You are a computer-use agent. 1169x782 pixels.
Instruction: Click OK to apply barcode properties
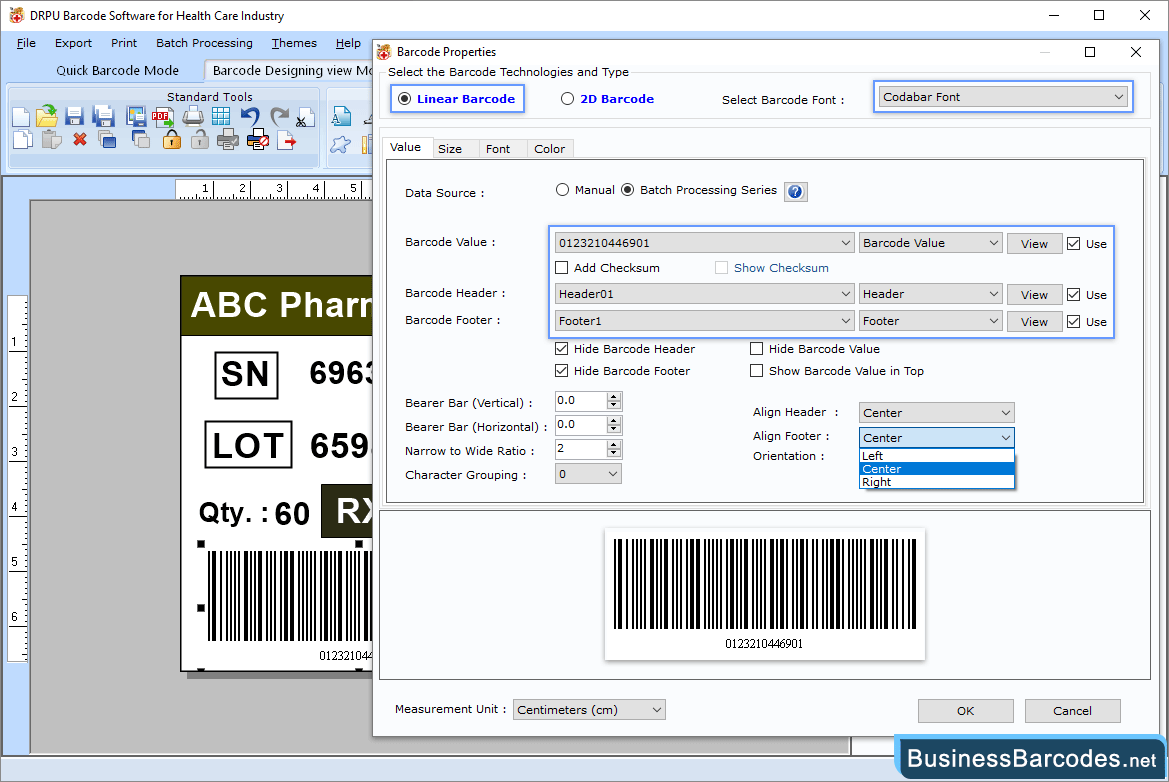pyautogui.click(x=965, y=711)
